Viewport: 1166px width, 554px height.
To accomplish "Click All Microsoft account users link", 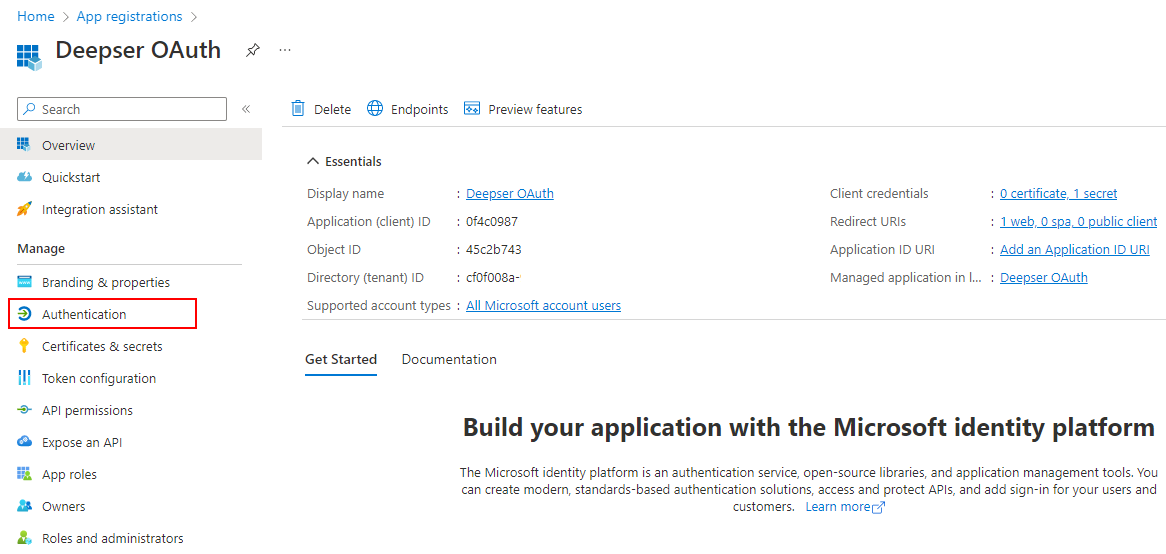I will pyautogui.click(x=544, y=306).
